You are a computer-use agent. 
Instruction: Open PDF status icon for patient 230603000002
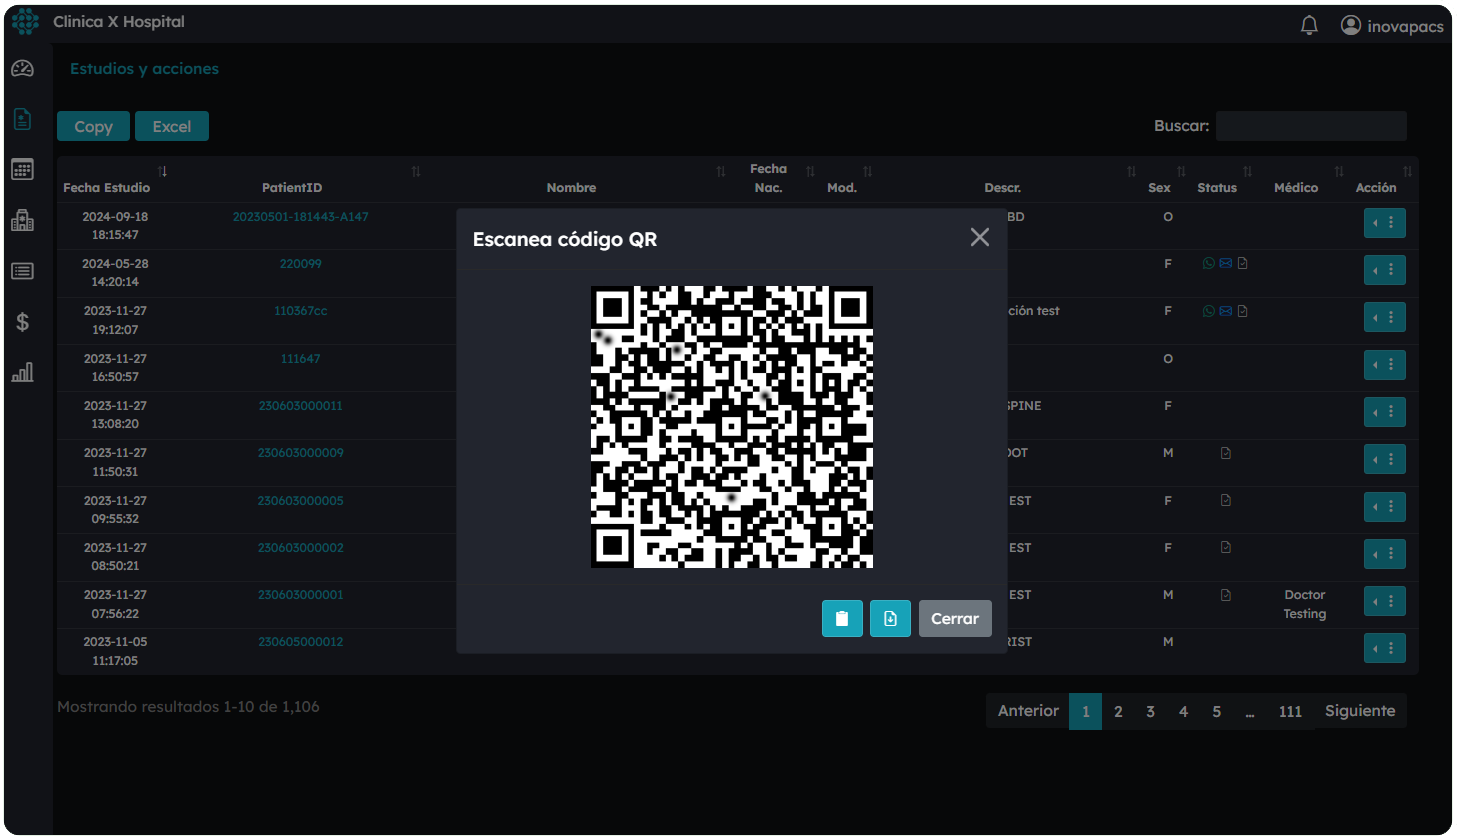[x=1225, y=547]
